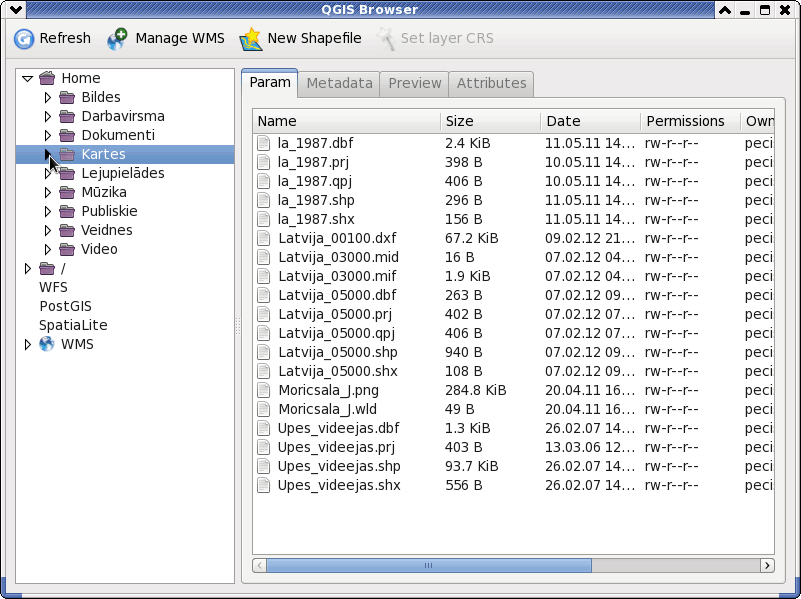The width and height of the screenshot is (801, 599).
Task: Select the Kartes folder in tree
Action: [125, 154]
